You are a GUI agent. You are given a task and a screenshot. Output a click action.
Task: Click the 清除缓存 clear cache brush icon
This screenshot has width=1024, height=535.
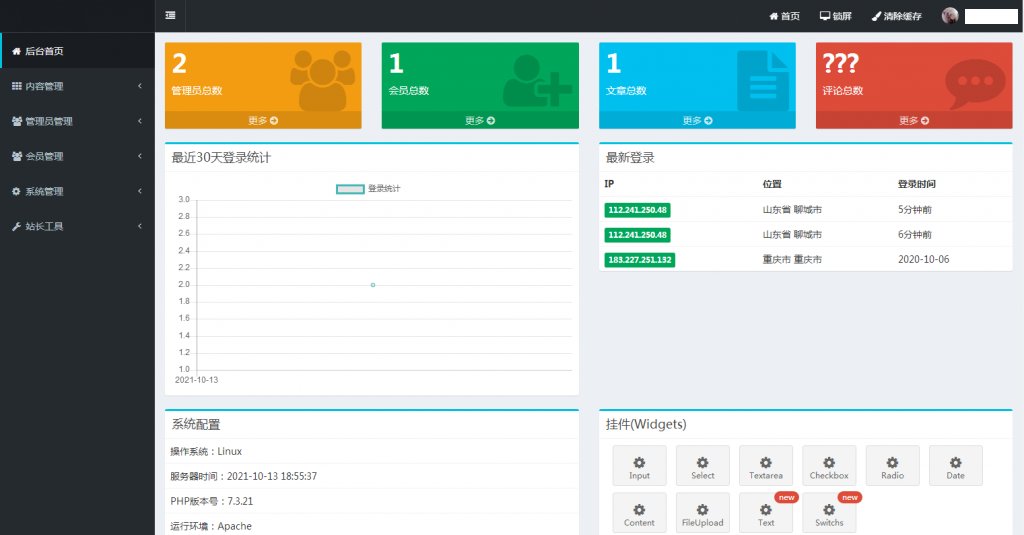click(x=877, y=16)
